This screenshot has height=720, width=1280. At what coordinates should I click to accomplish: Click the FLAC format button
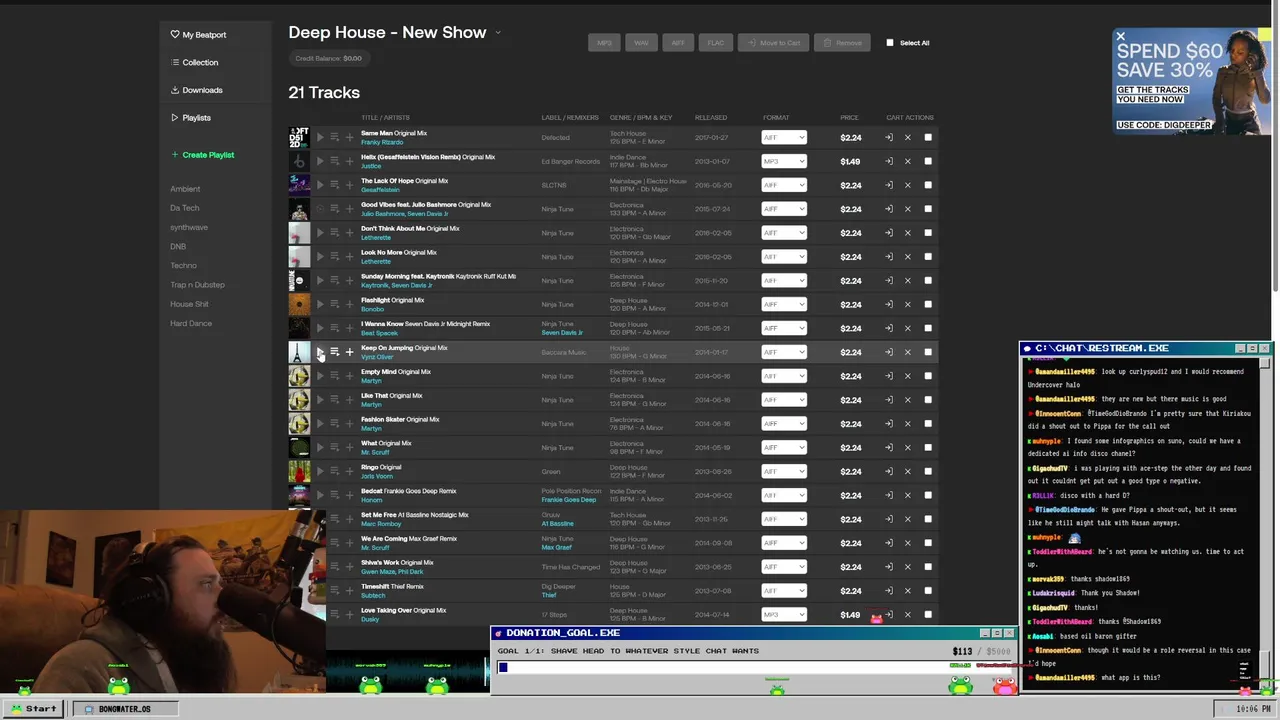coord(716,43)
